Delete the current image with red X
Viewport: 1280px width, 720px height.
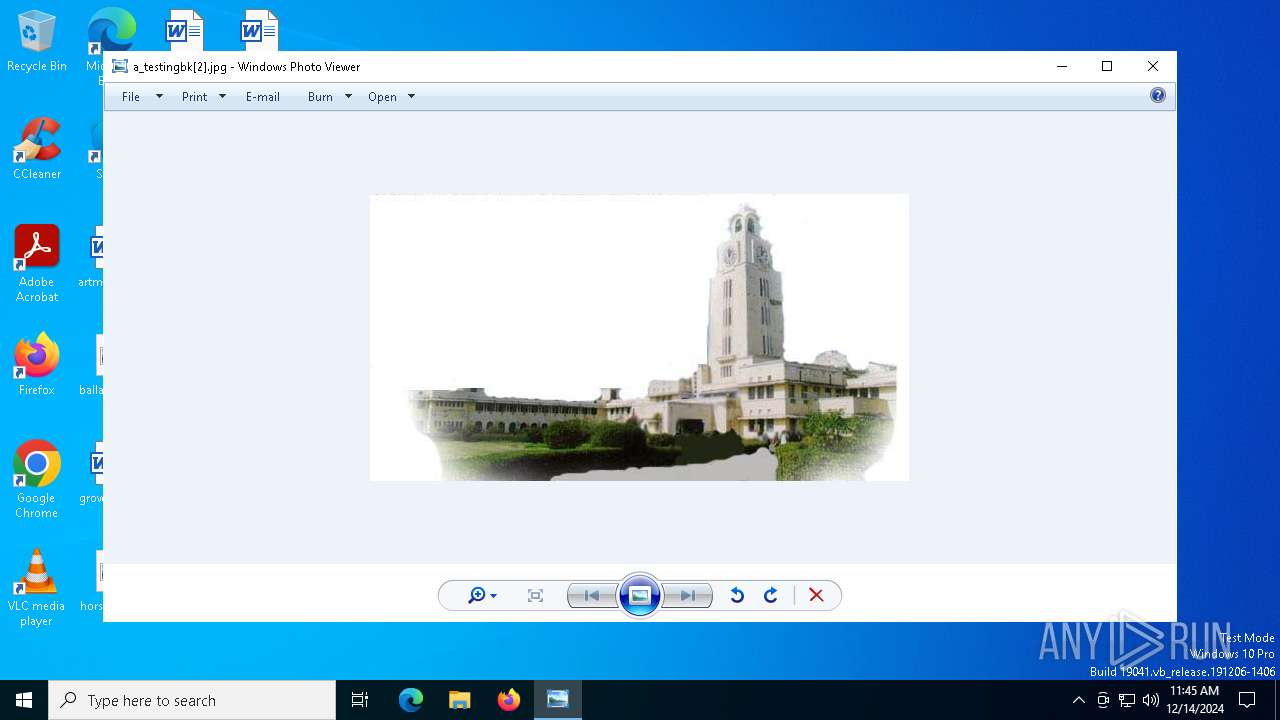click(816, 595)
